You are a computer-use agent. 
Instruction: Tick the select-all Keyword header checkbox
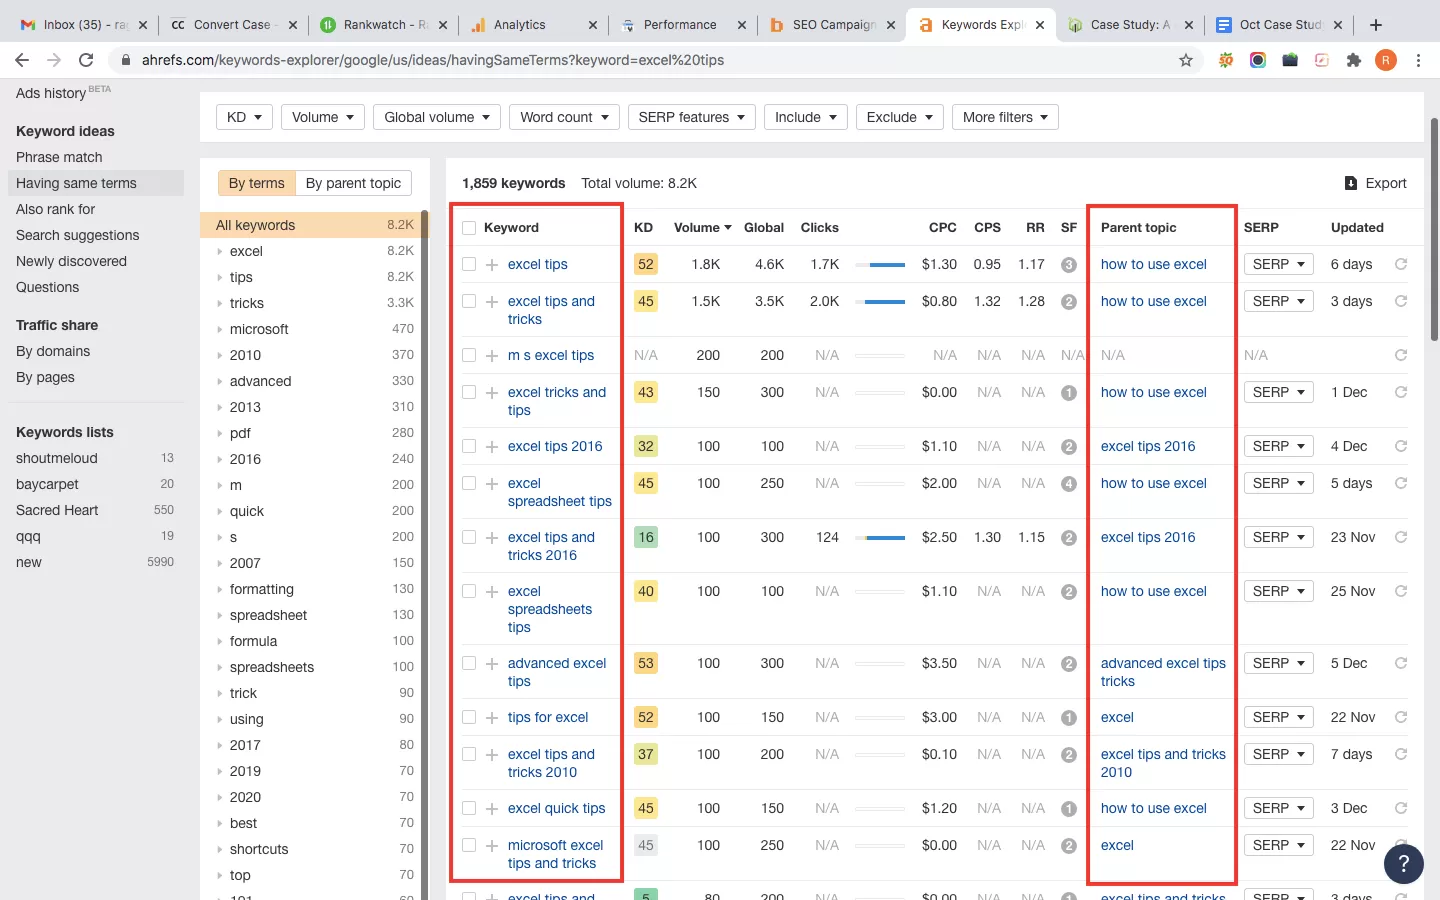469,228
